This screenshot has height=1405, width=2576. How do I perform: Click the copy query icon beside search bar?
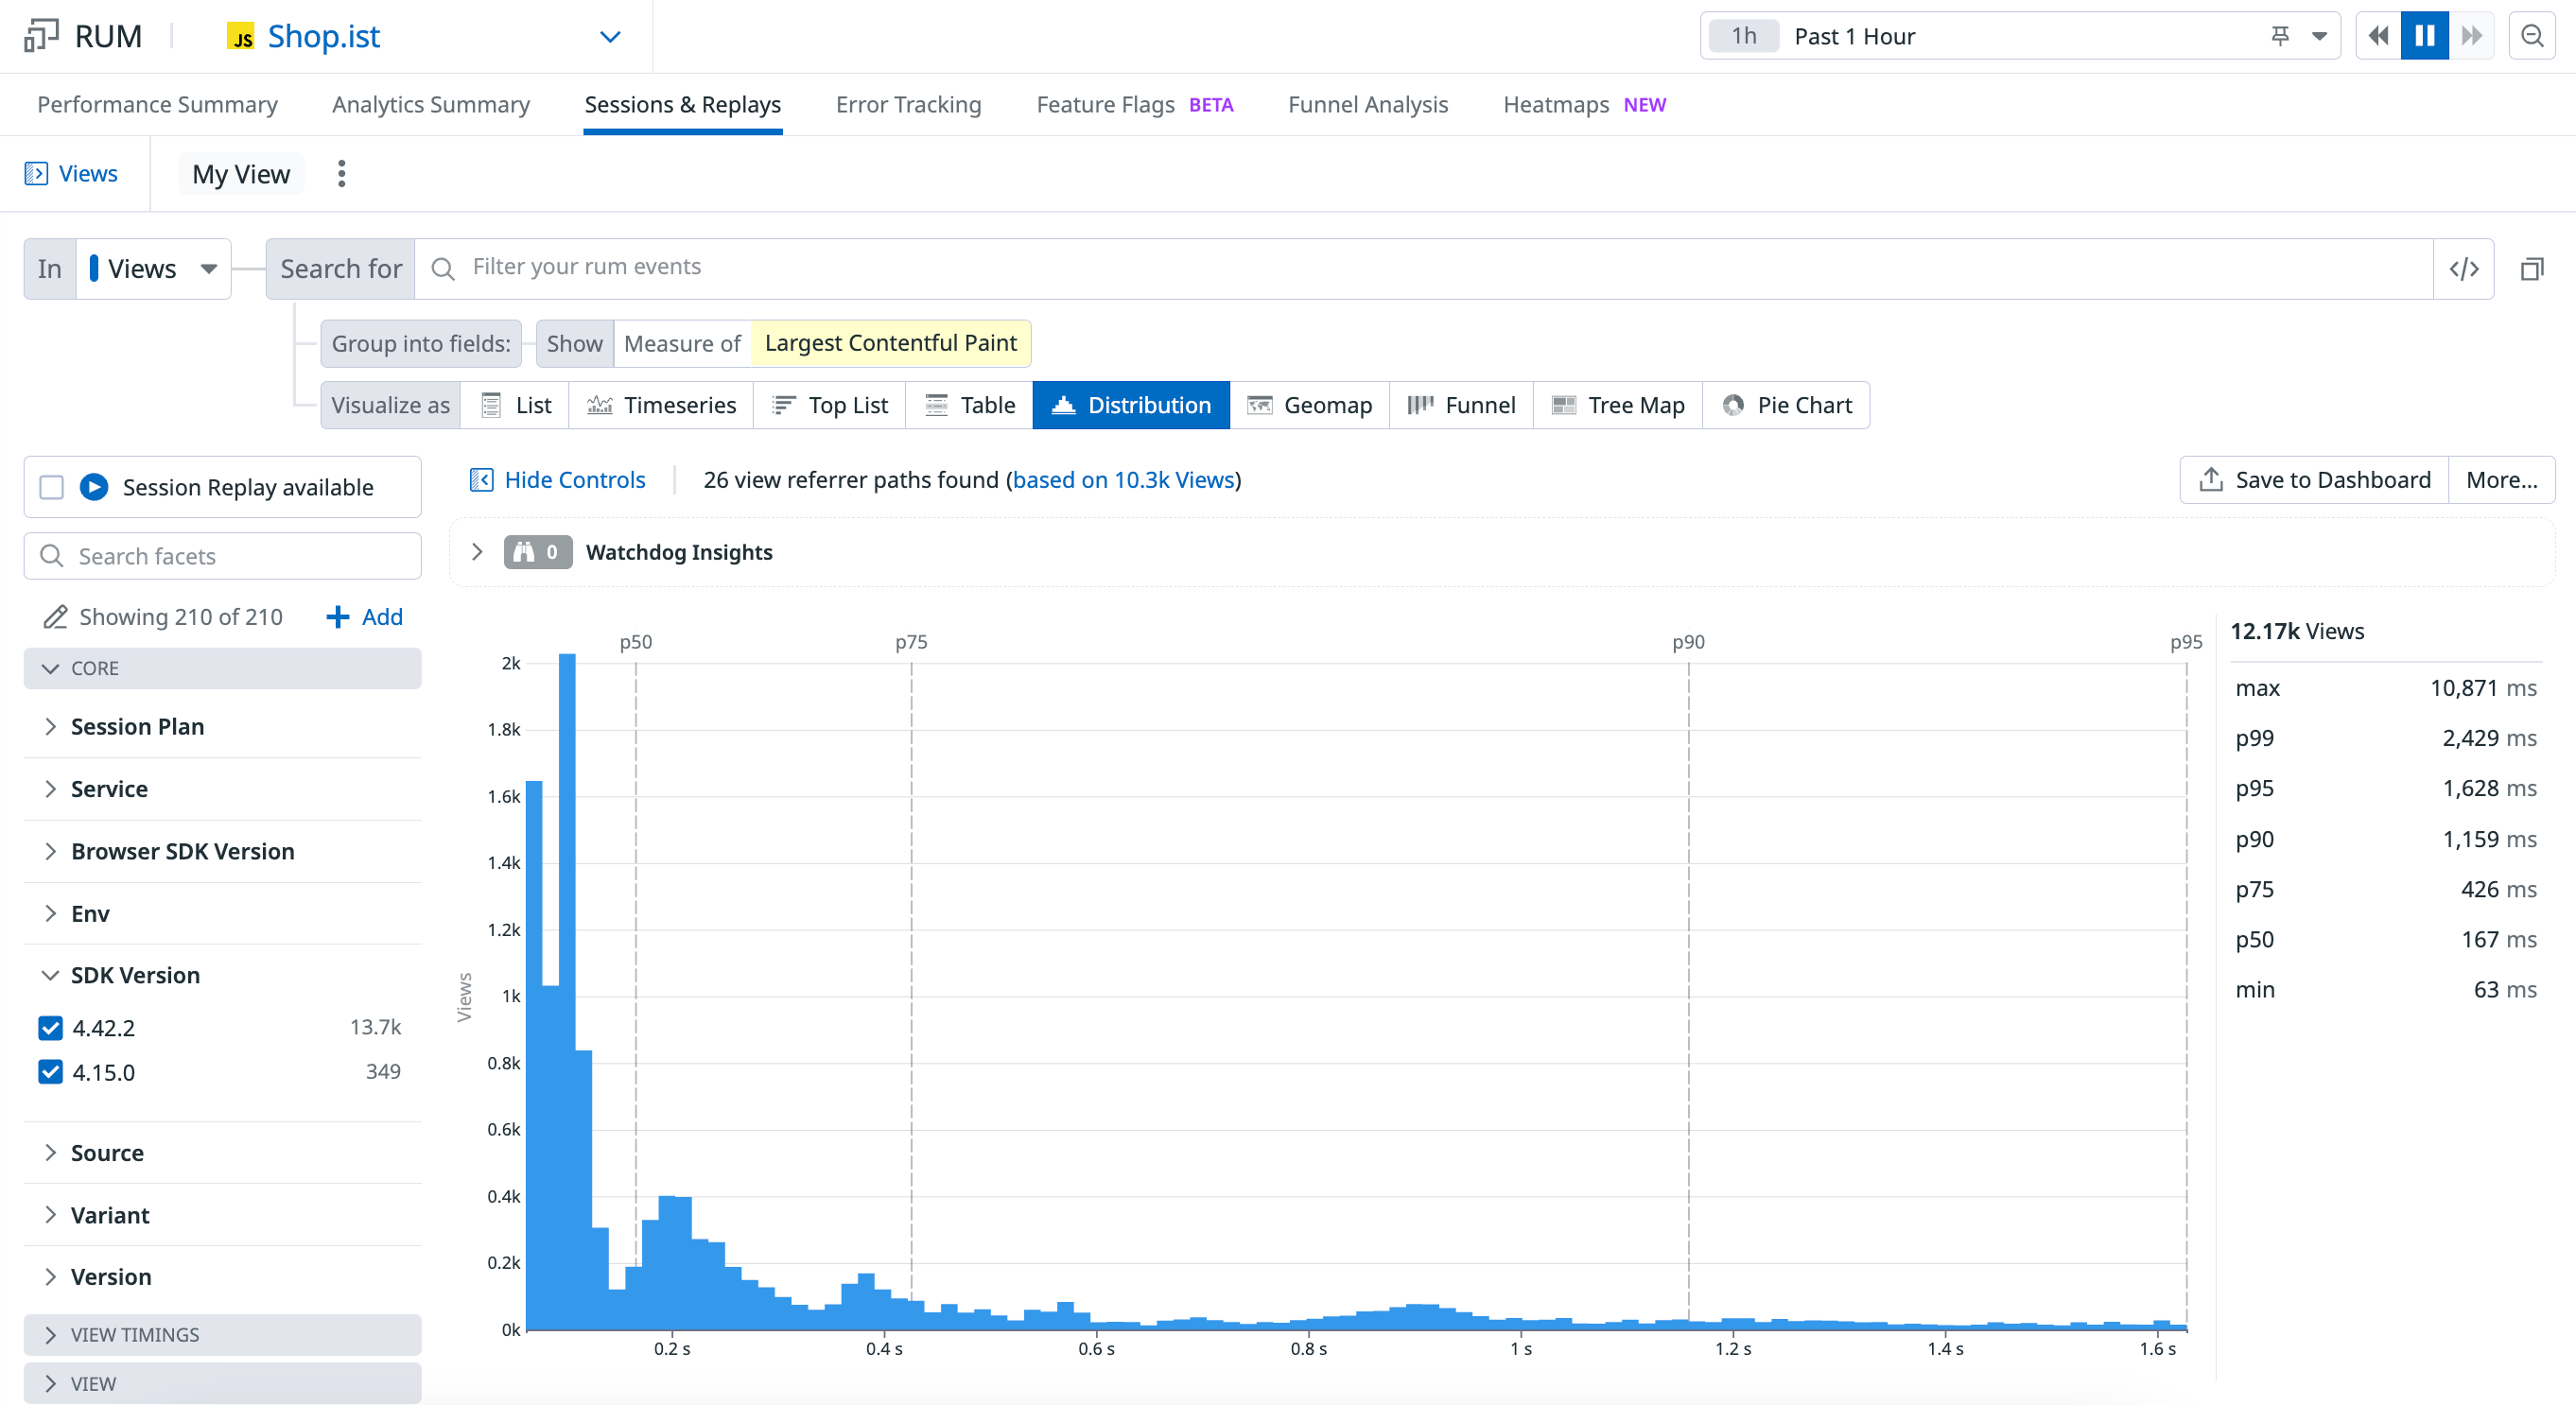point(2531,268)
